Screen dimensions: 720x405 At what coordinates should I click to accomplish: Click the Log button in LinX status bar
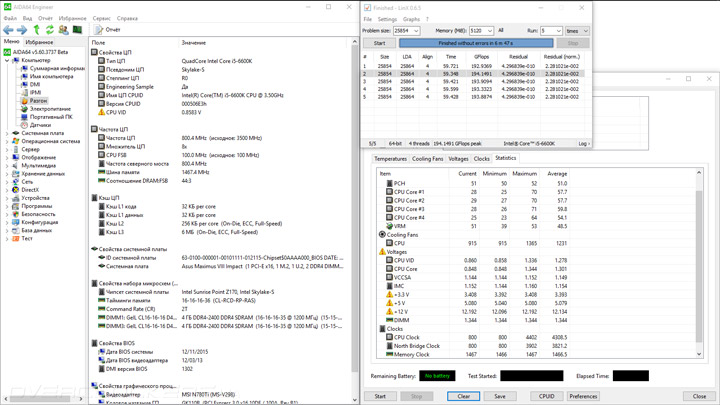(x=583, y=144)
